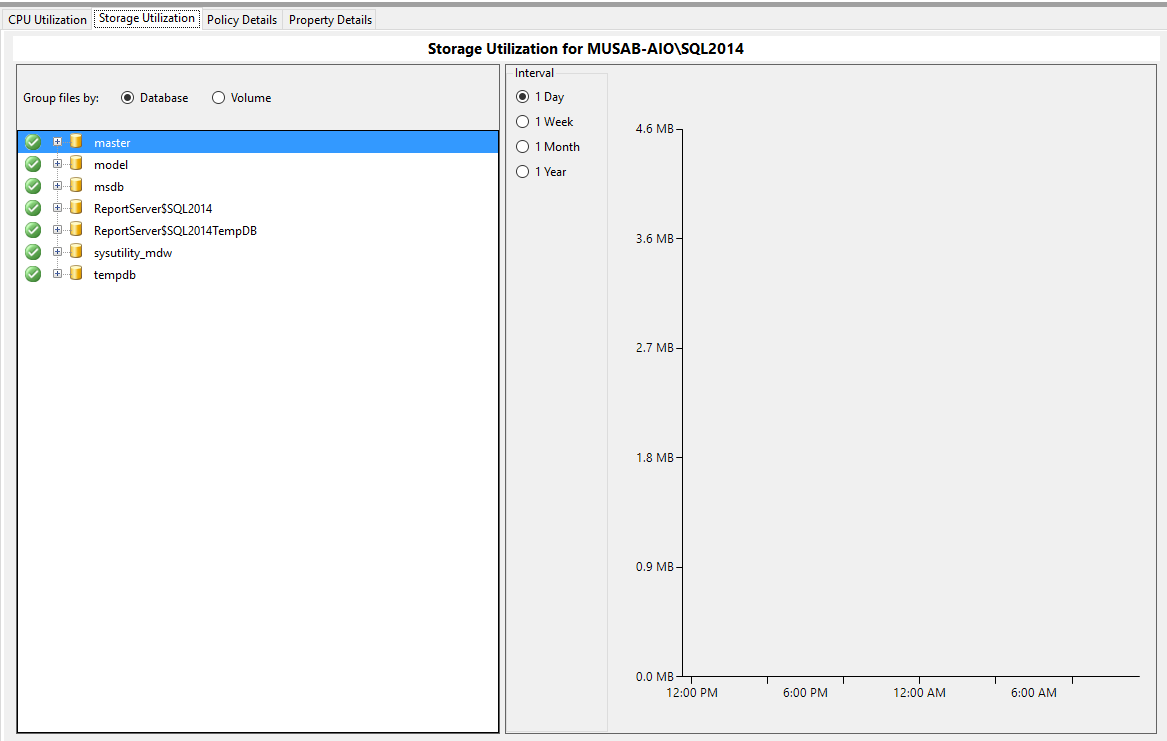Open the Policy Details tab
Viewport: 1167px width, 741px height.
pyautogui.click(x=242, y=19)
